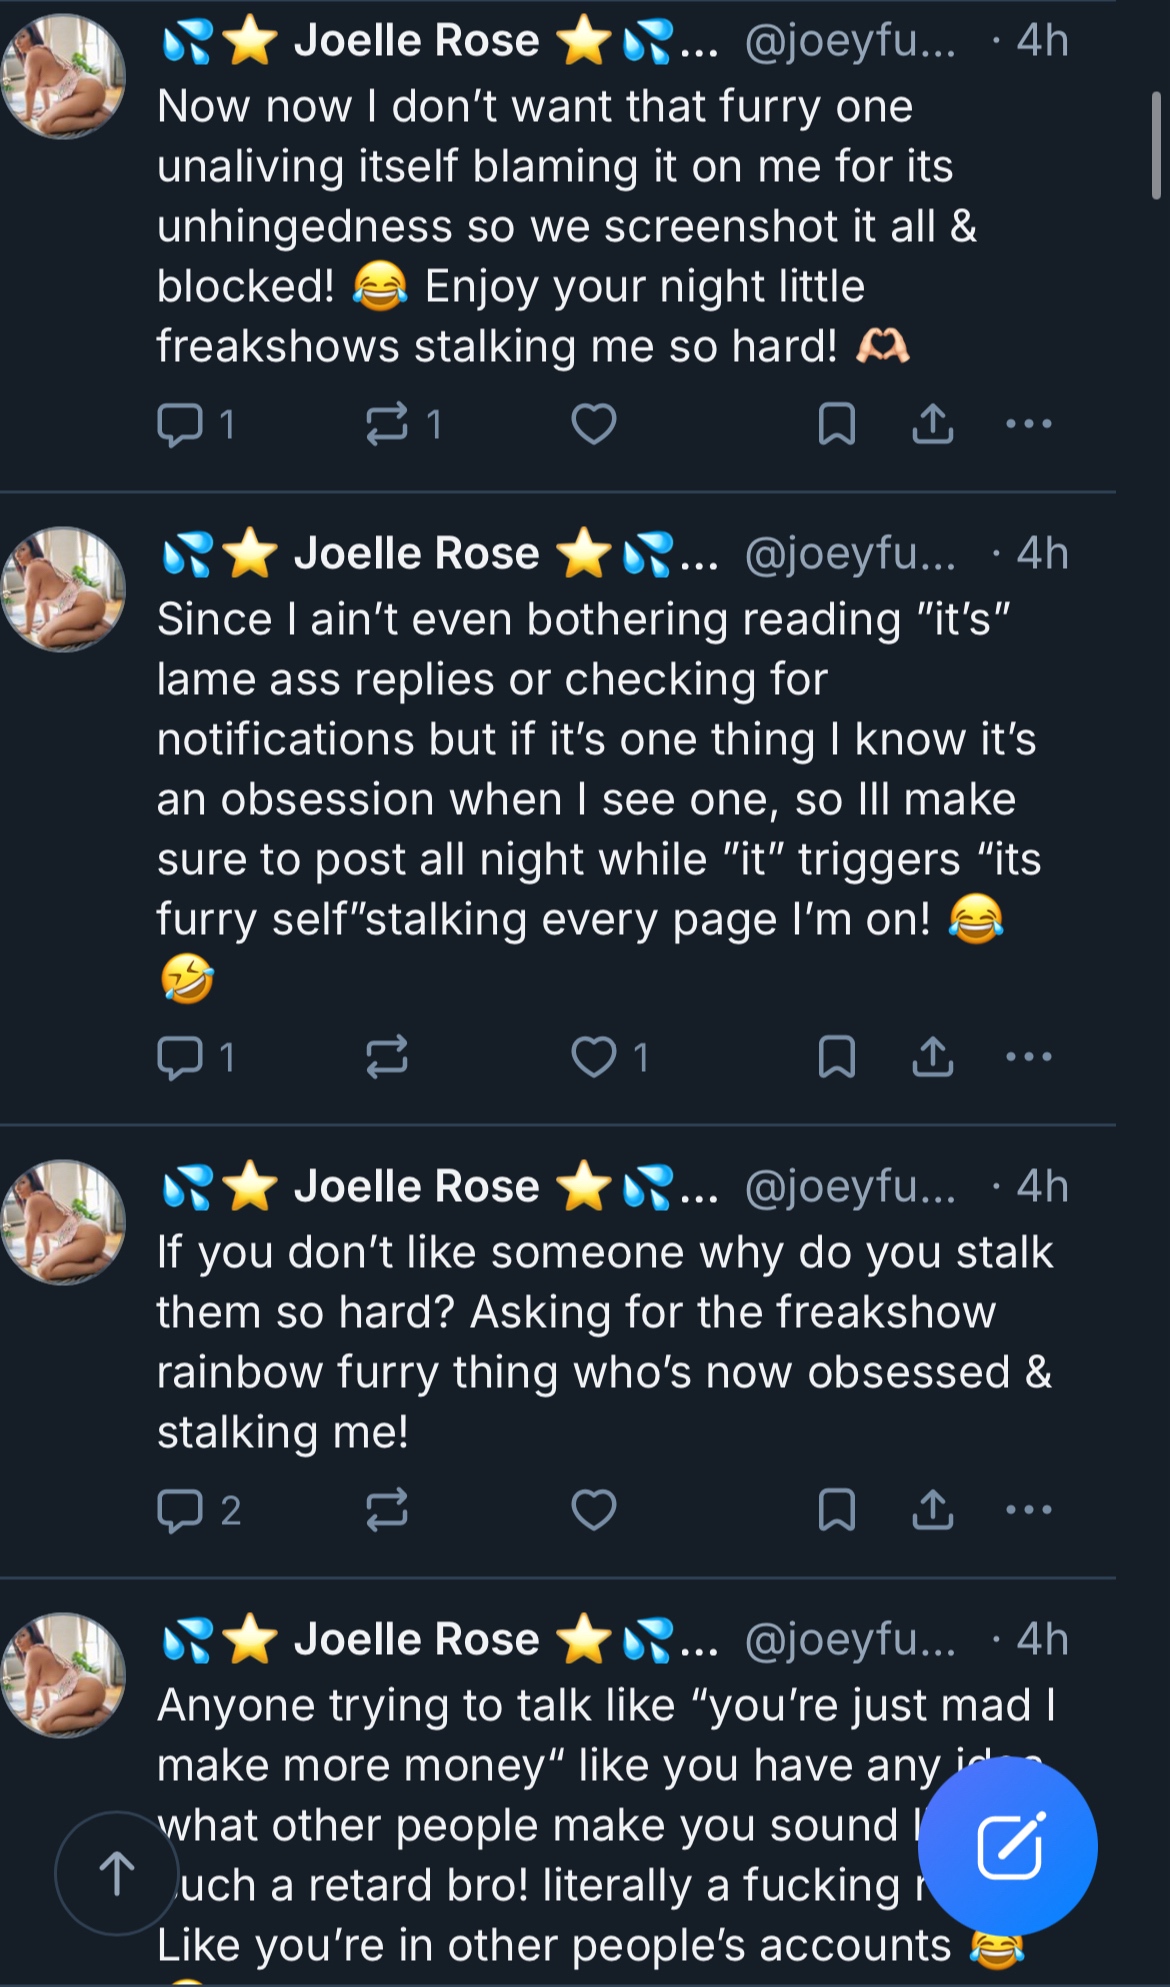The width and height of the screenshot is (1170, 1987).
Task: Click the blue compose post floating button
Action: point(1007,1846)
